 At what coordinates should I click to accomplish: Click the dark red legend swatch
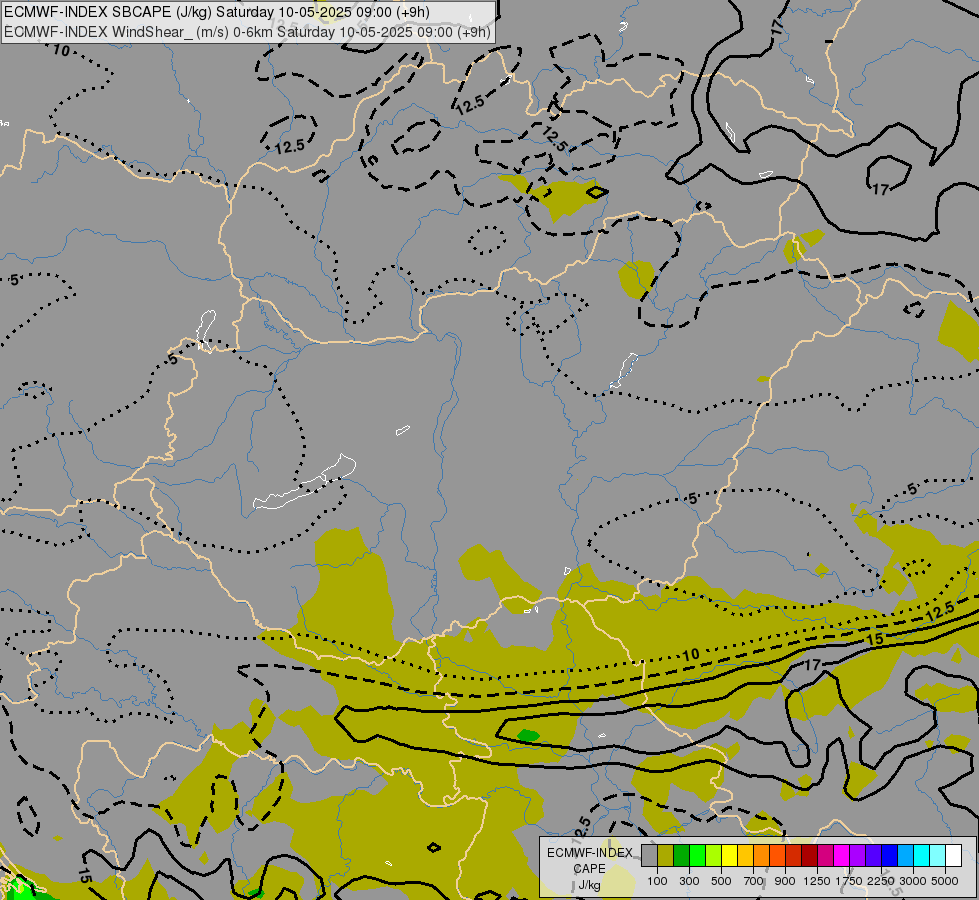tap(810, 855)
